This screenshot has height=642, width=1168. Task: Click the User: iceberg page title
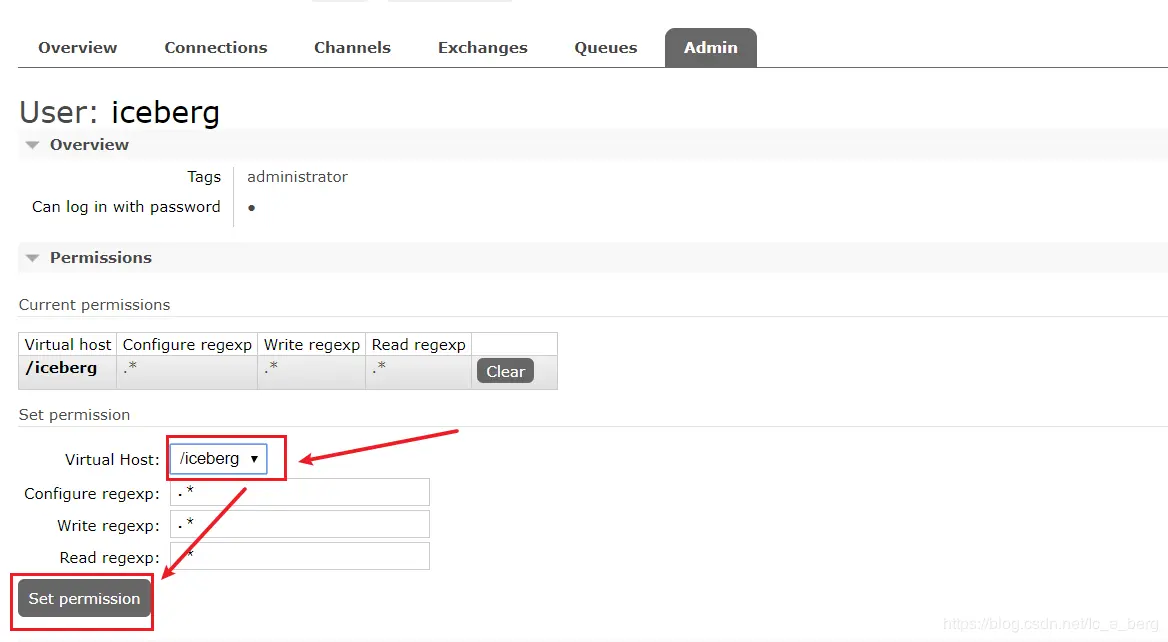click(119, 112)
